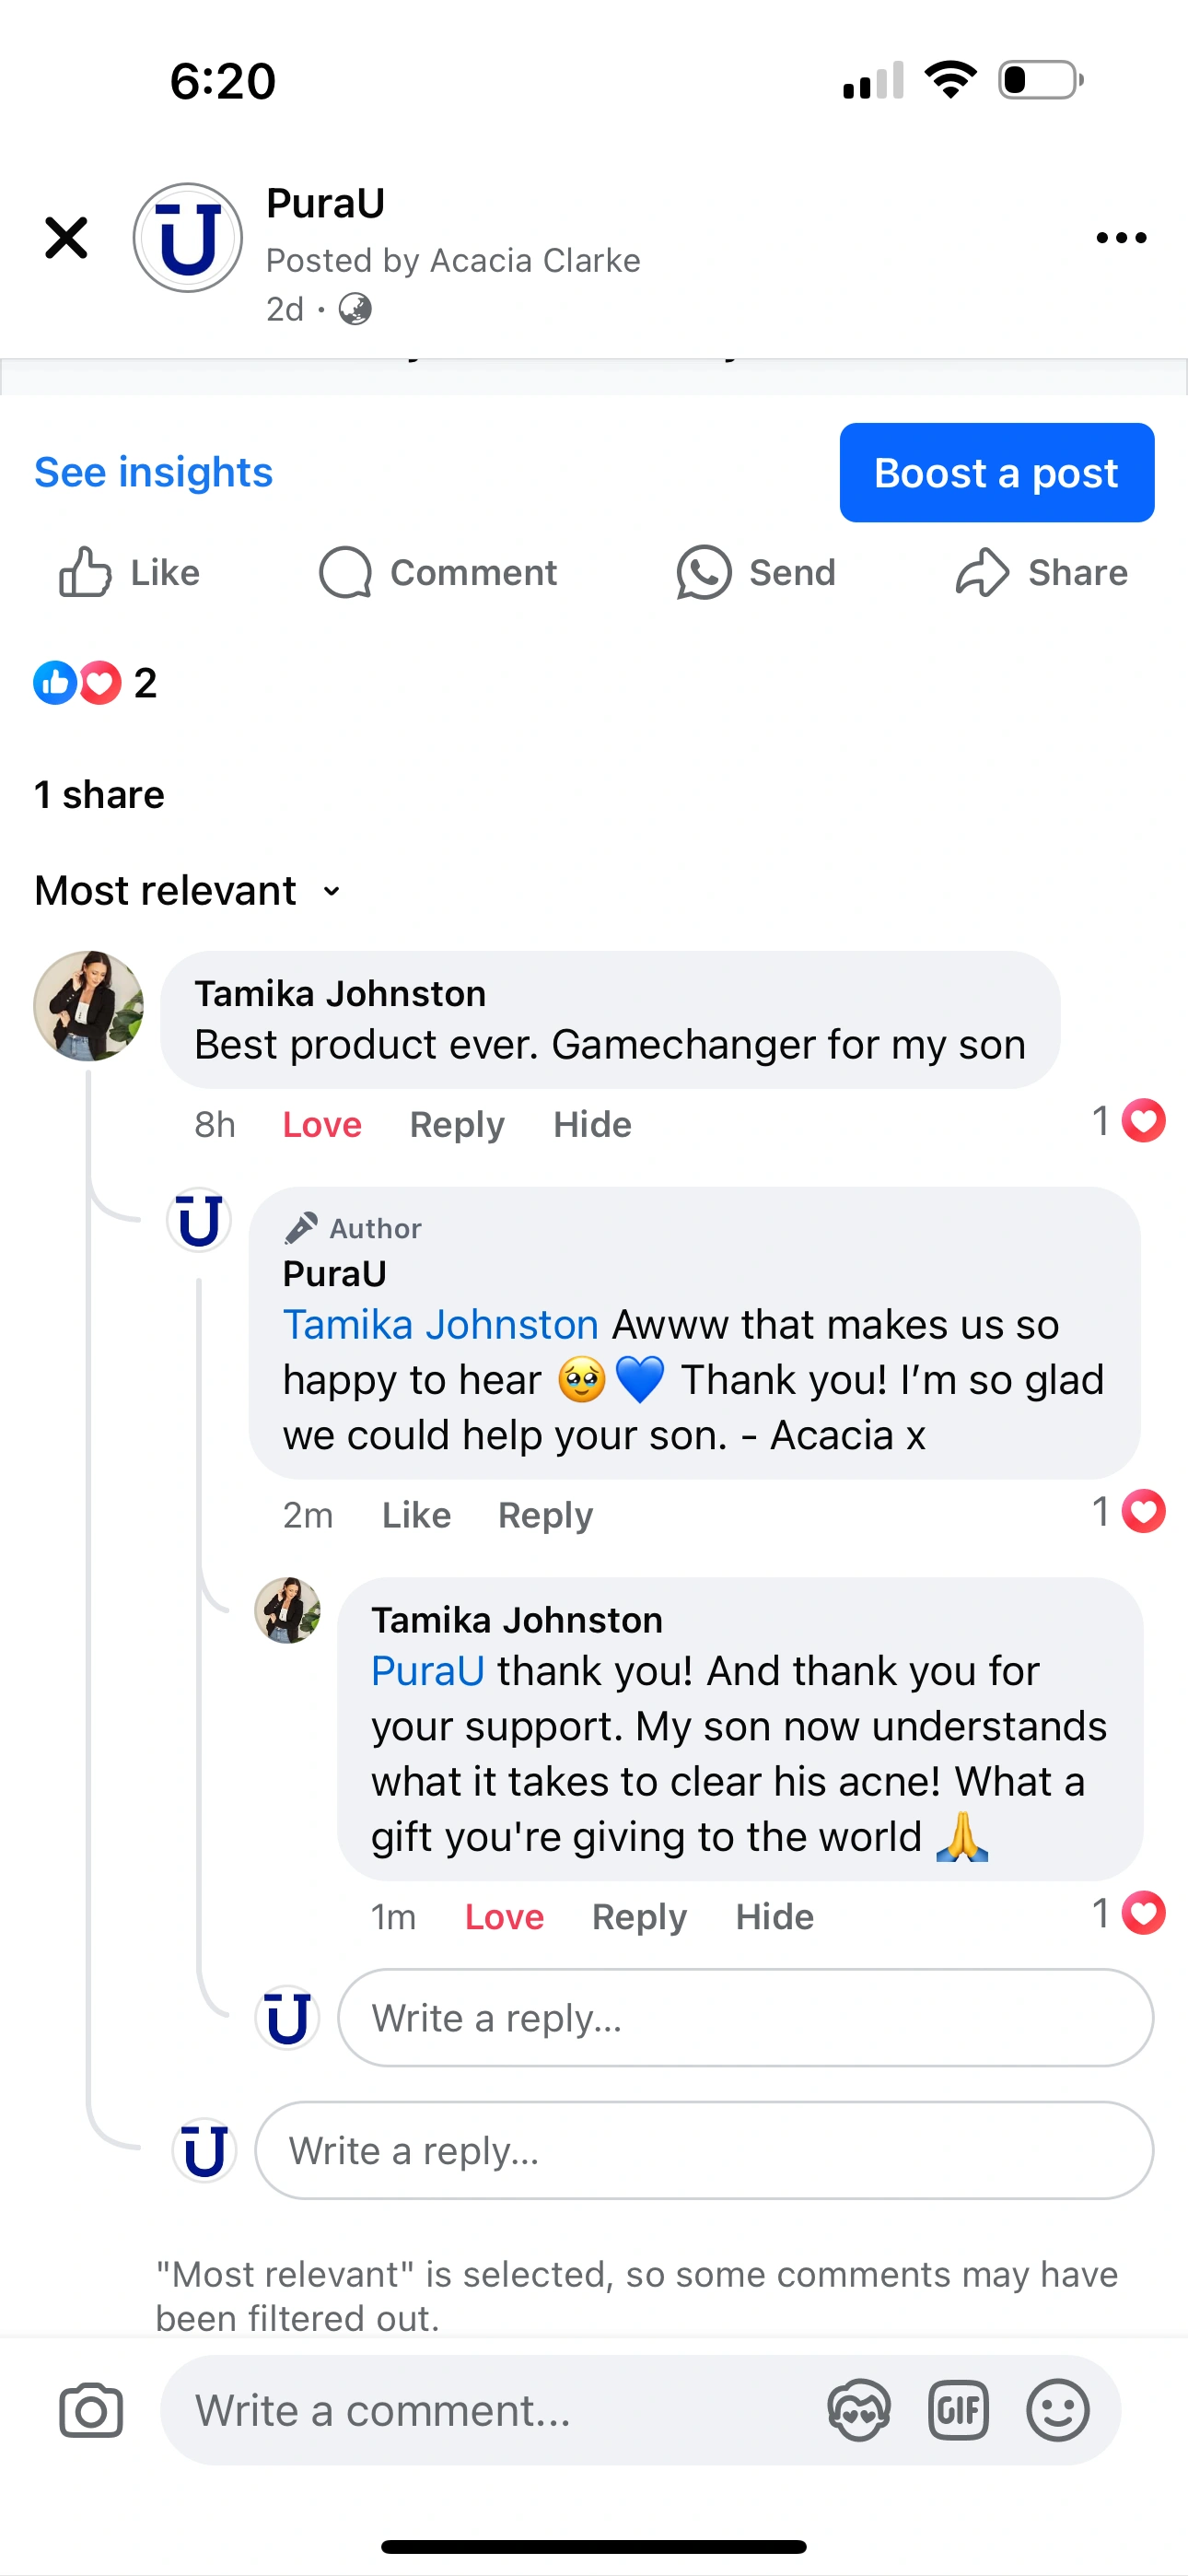Screen dimensions: 1188x2576
Task: Hide Tamika's 'Best product ever' comment
Action: tap(592, 1125)
